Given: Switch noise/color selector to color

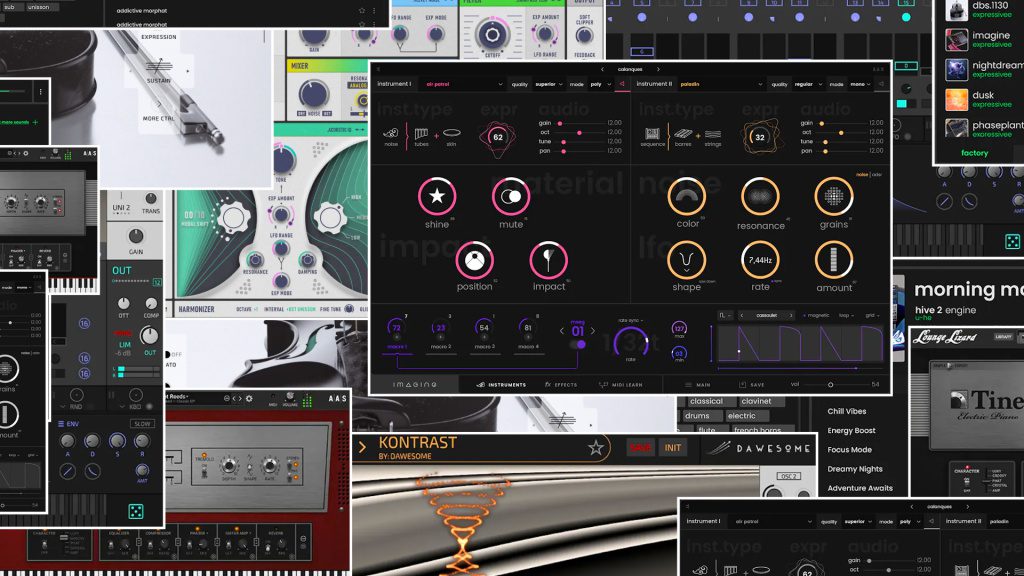Looking at the screenshot, I should [876, 175].
